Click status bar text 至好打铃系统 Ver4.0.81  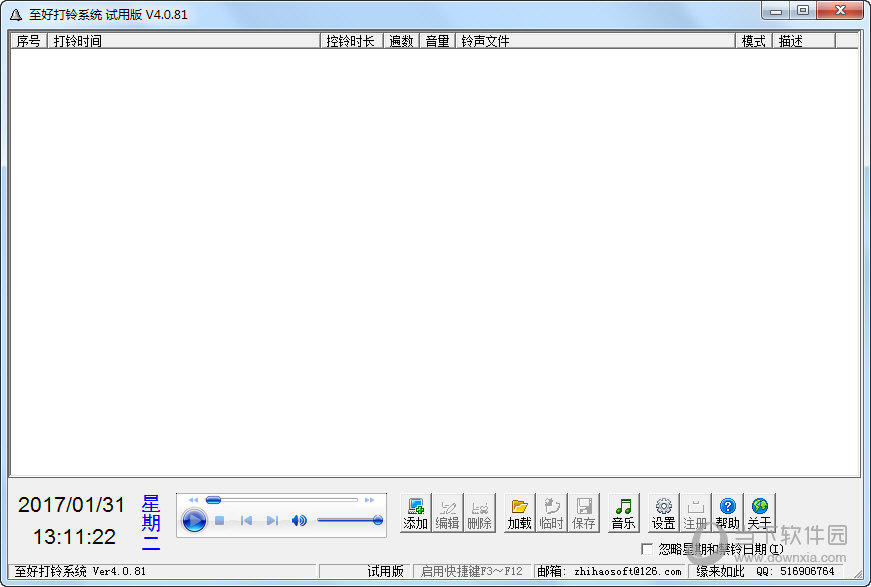(80, 571)
